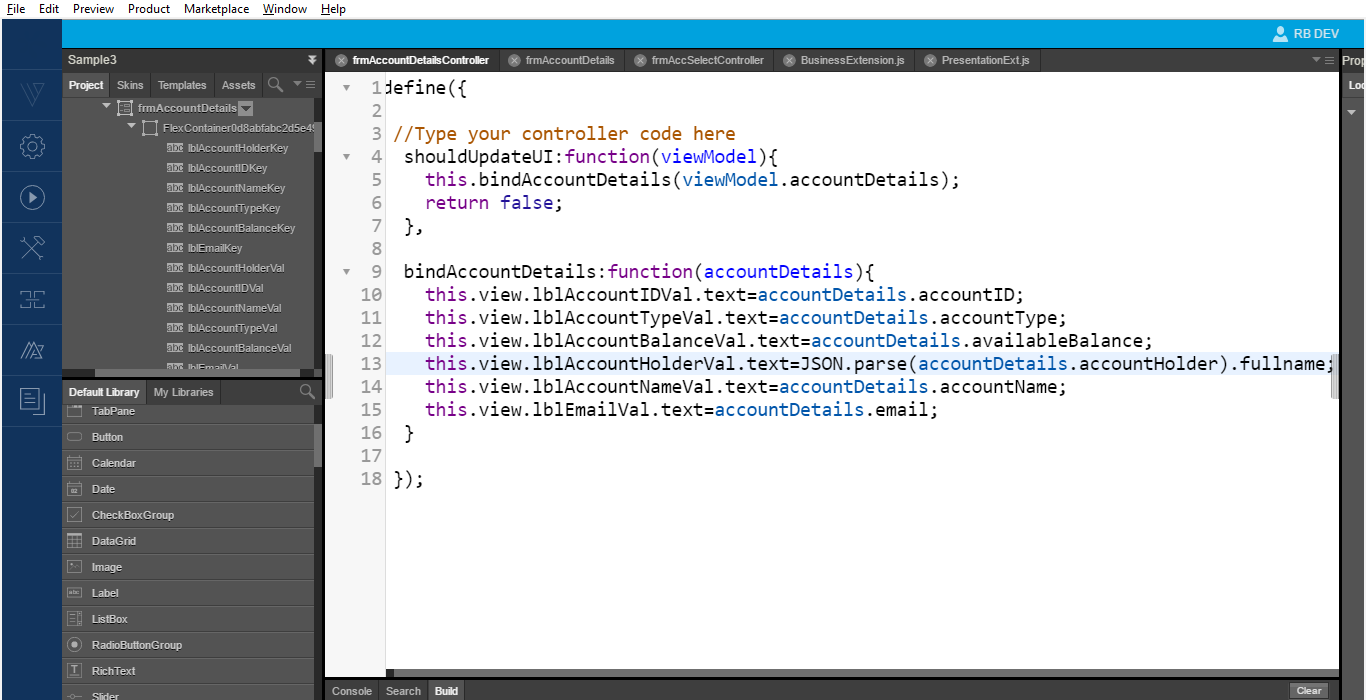Select the DataGrid widget in library
Image resolution: width=1366 pixels, height=700 pixels.
[188, 541]
